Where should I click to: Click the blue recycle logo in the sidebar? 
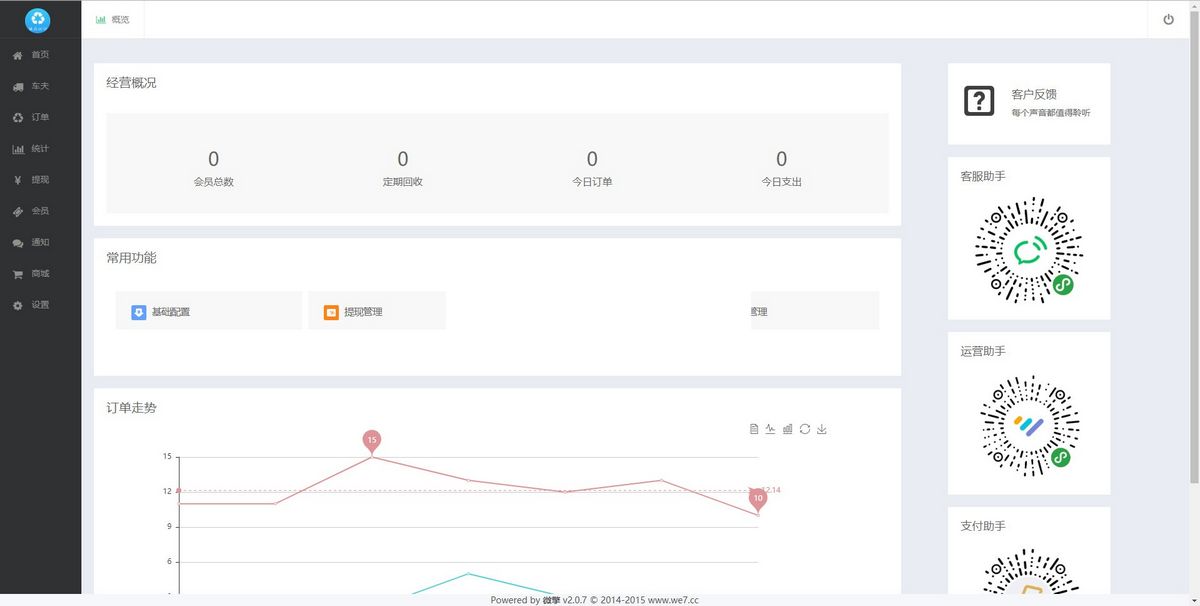tap(38, 19)
